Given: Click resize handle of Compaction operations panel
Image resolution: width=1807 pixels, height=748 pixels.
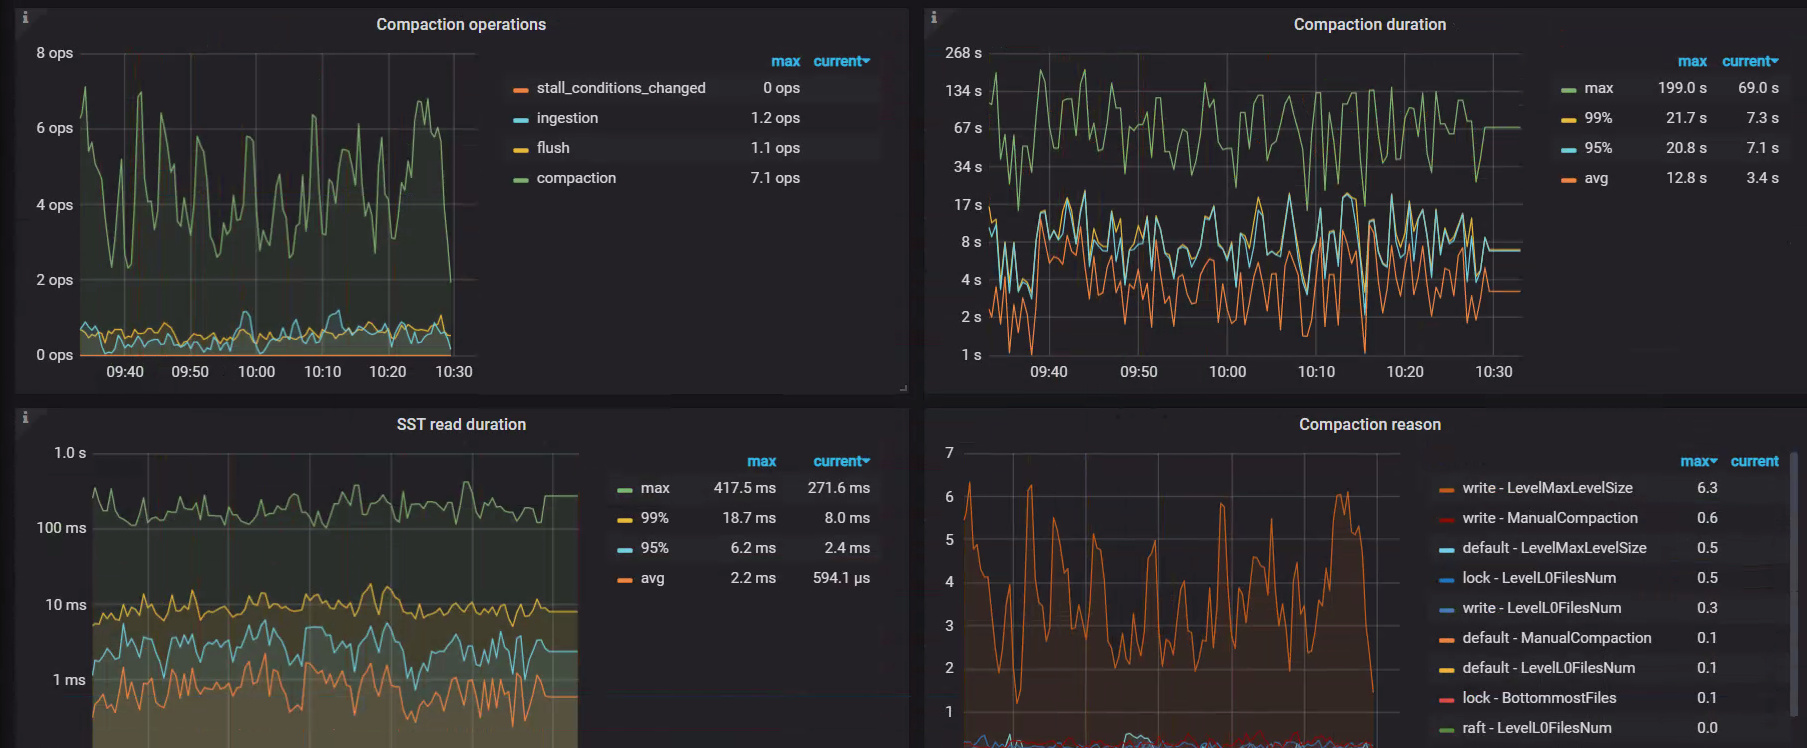Looking at the screenshot, I should point(903,388).
